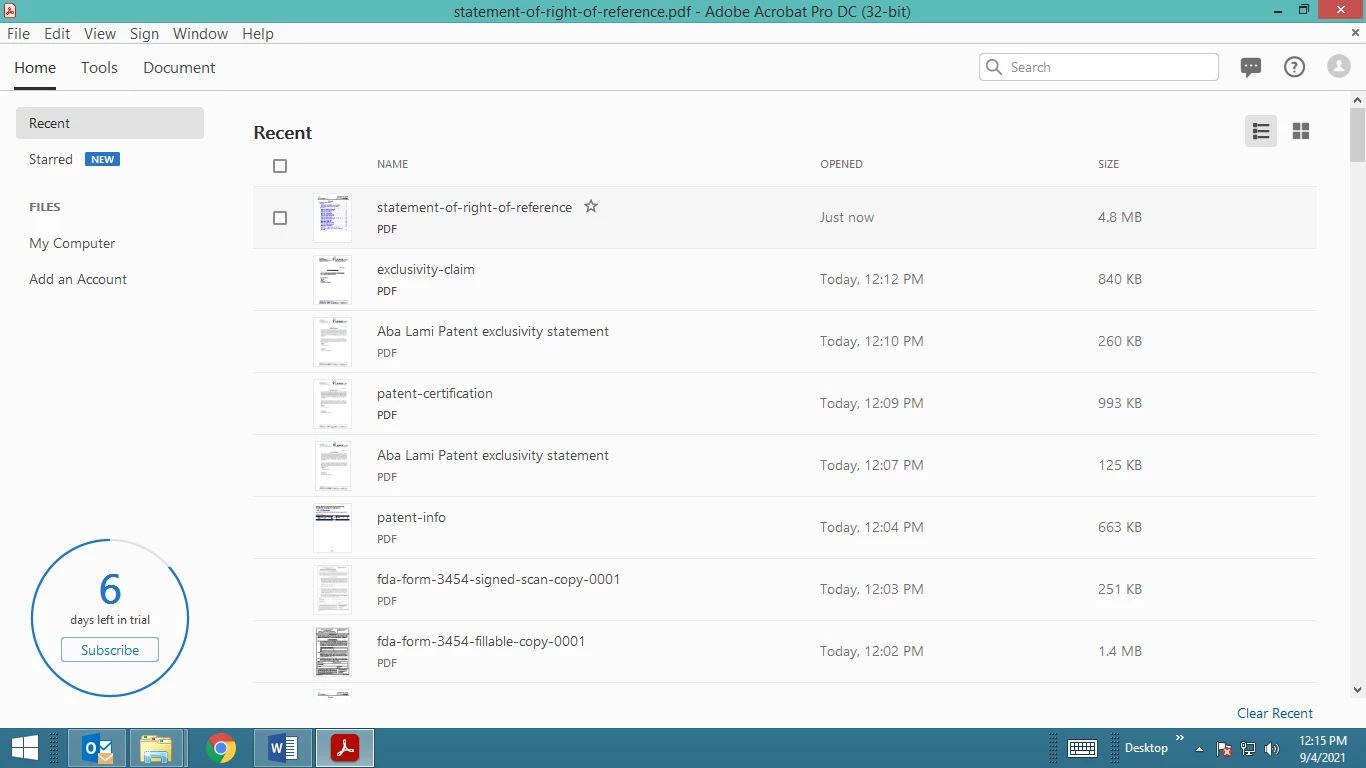Sort by SIZE column header

1108,164
